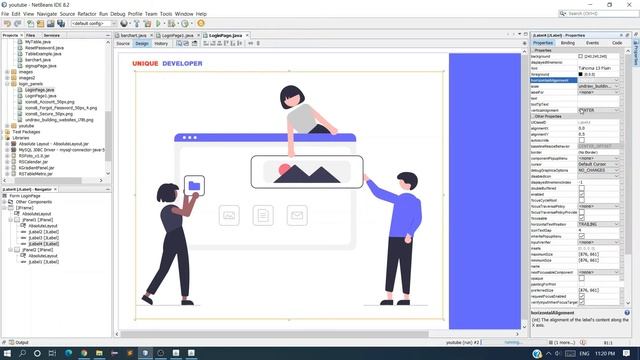Click the orange round icon in toolbar
640x360 pixels.
[201, 24]
